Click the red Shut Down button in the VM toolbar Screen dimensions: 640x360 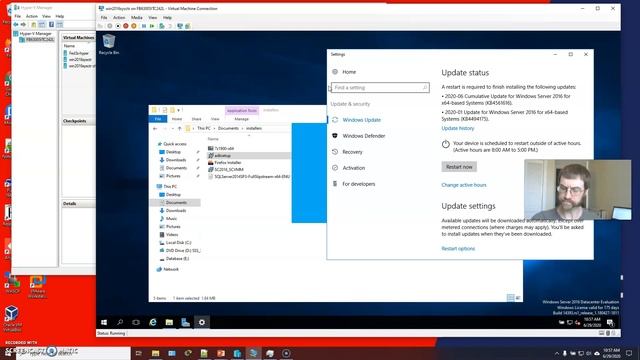[x=126, y=26]
